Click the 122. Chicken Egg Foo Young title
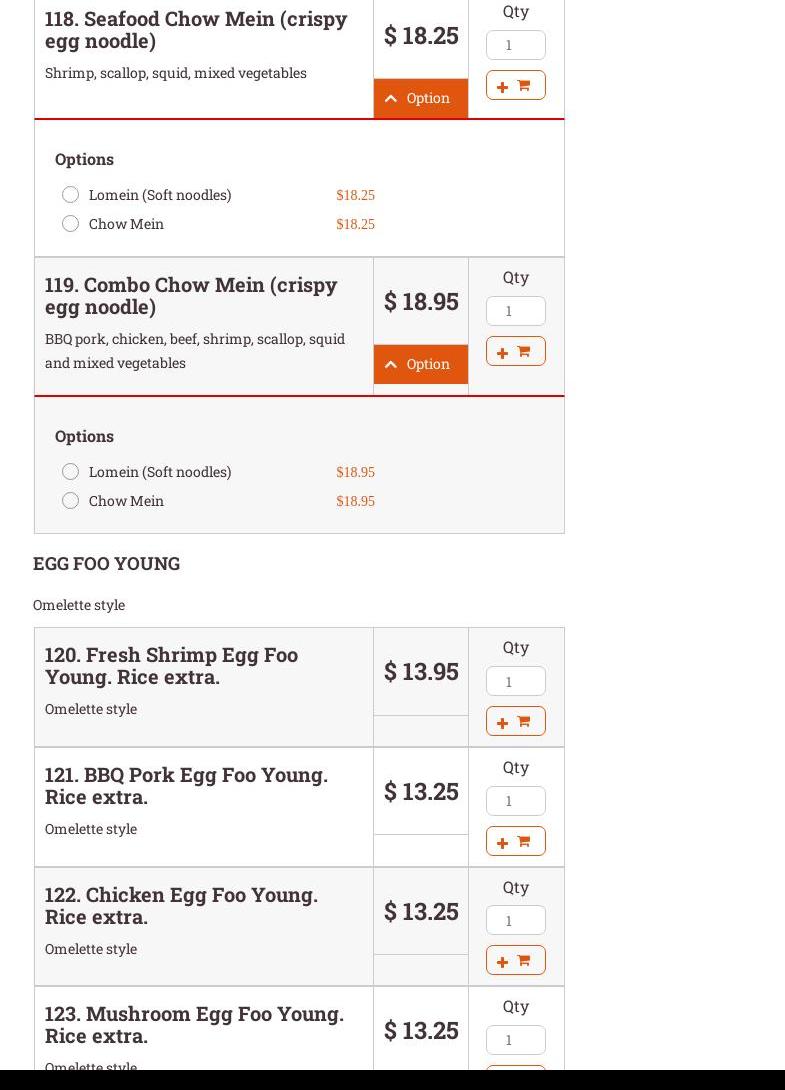The width and height of the screenshot is (785, 1090). coord(181,905)
